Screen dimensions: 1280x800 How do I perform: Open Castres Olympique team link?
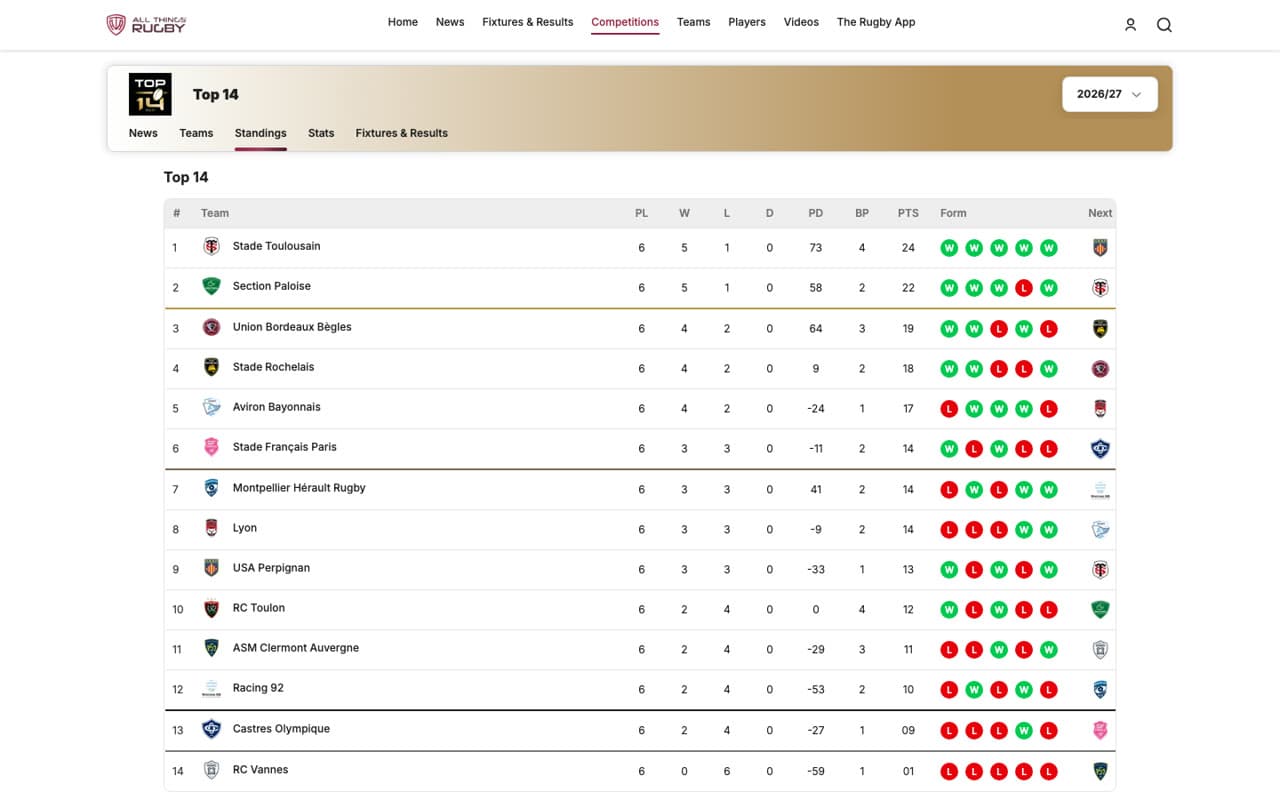point(281,729)
